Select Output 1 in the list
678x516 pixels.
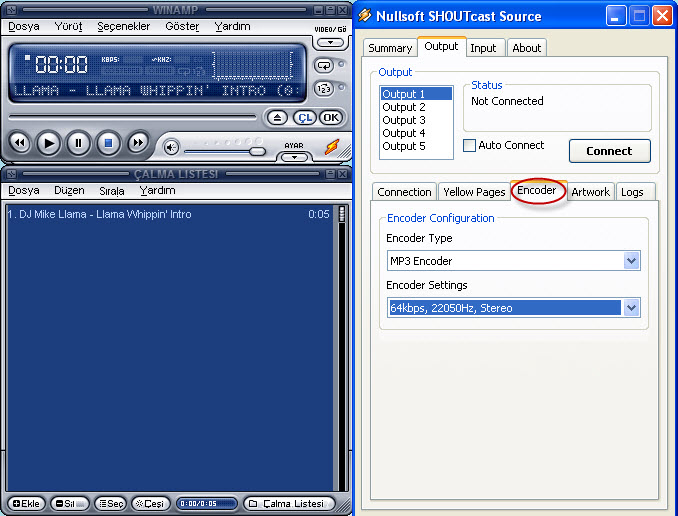(x=416, y=94)
